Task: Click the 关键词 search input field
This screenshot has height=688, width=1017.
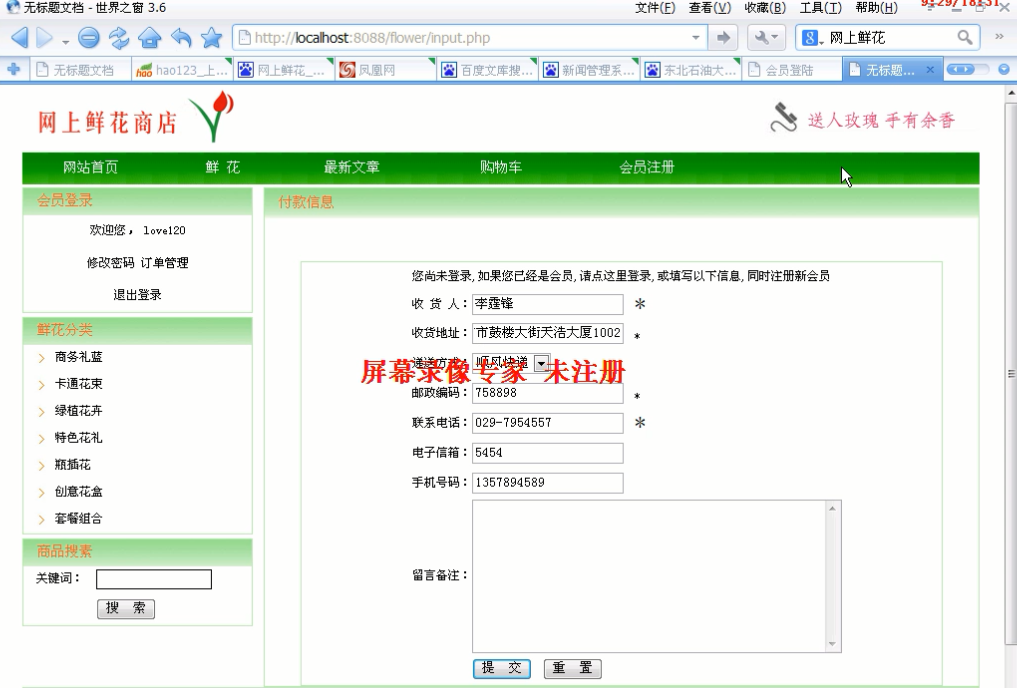Action: (154, 579)
